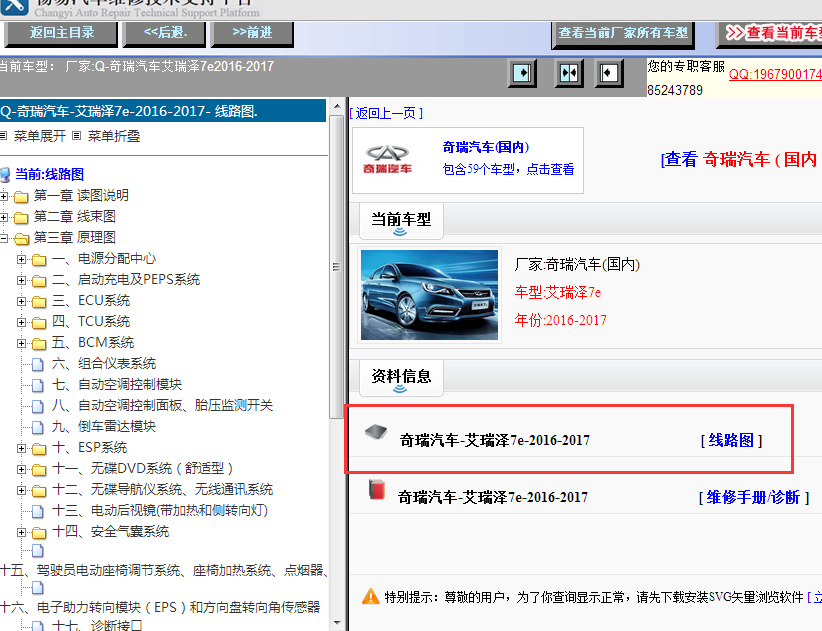Open the 线路图 link

point(731,440)
